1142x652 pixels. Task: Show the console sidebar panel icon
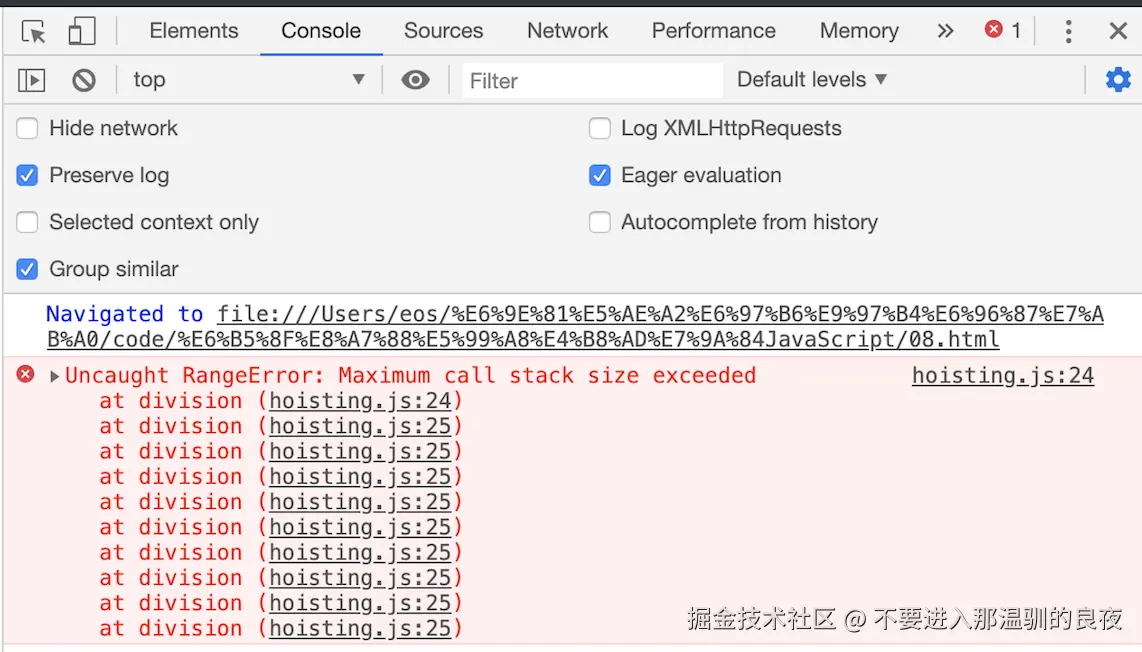[x=32, y=80]
